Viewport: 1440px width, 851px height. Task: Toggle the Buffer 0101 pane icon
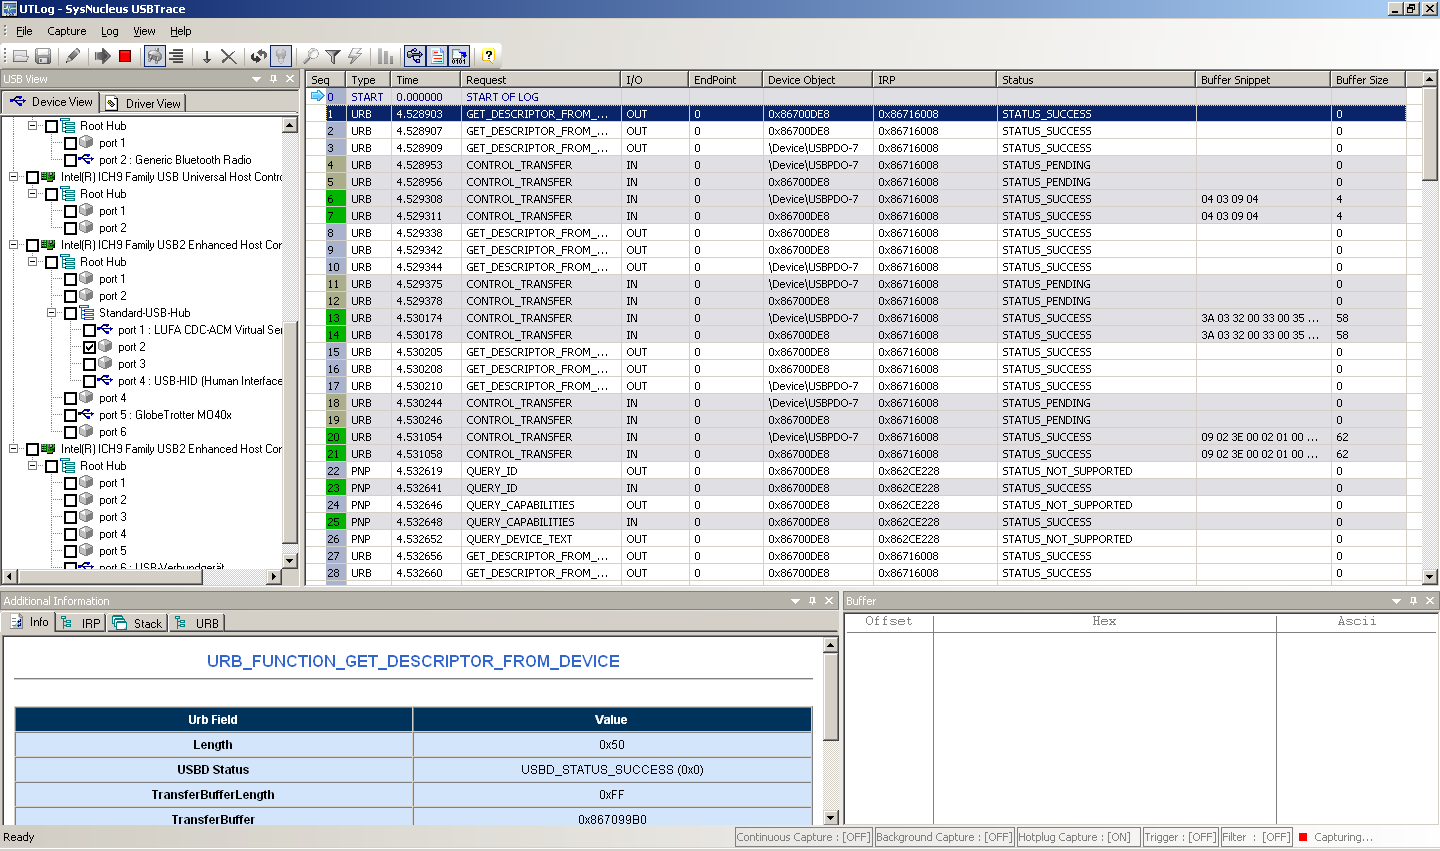click(459, 56)
